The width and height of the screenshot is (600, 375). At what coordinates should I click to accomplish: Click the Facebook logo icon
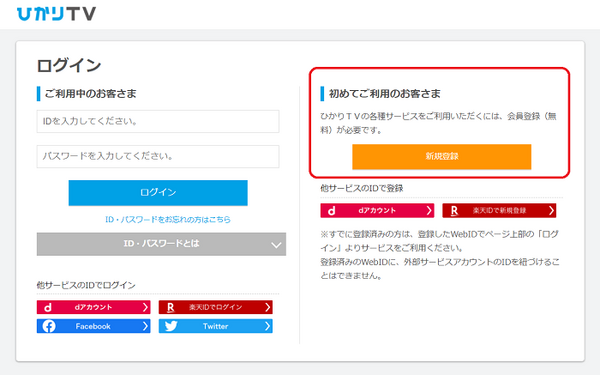[49, 326]
